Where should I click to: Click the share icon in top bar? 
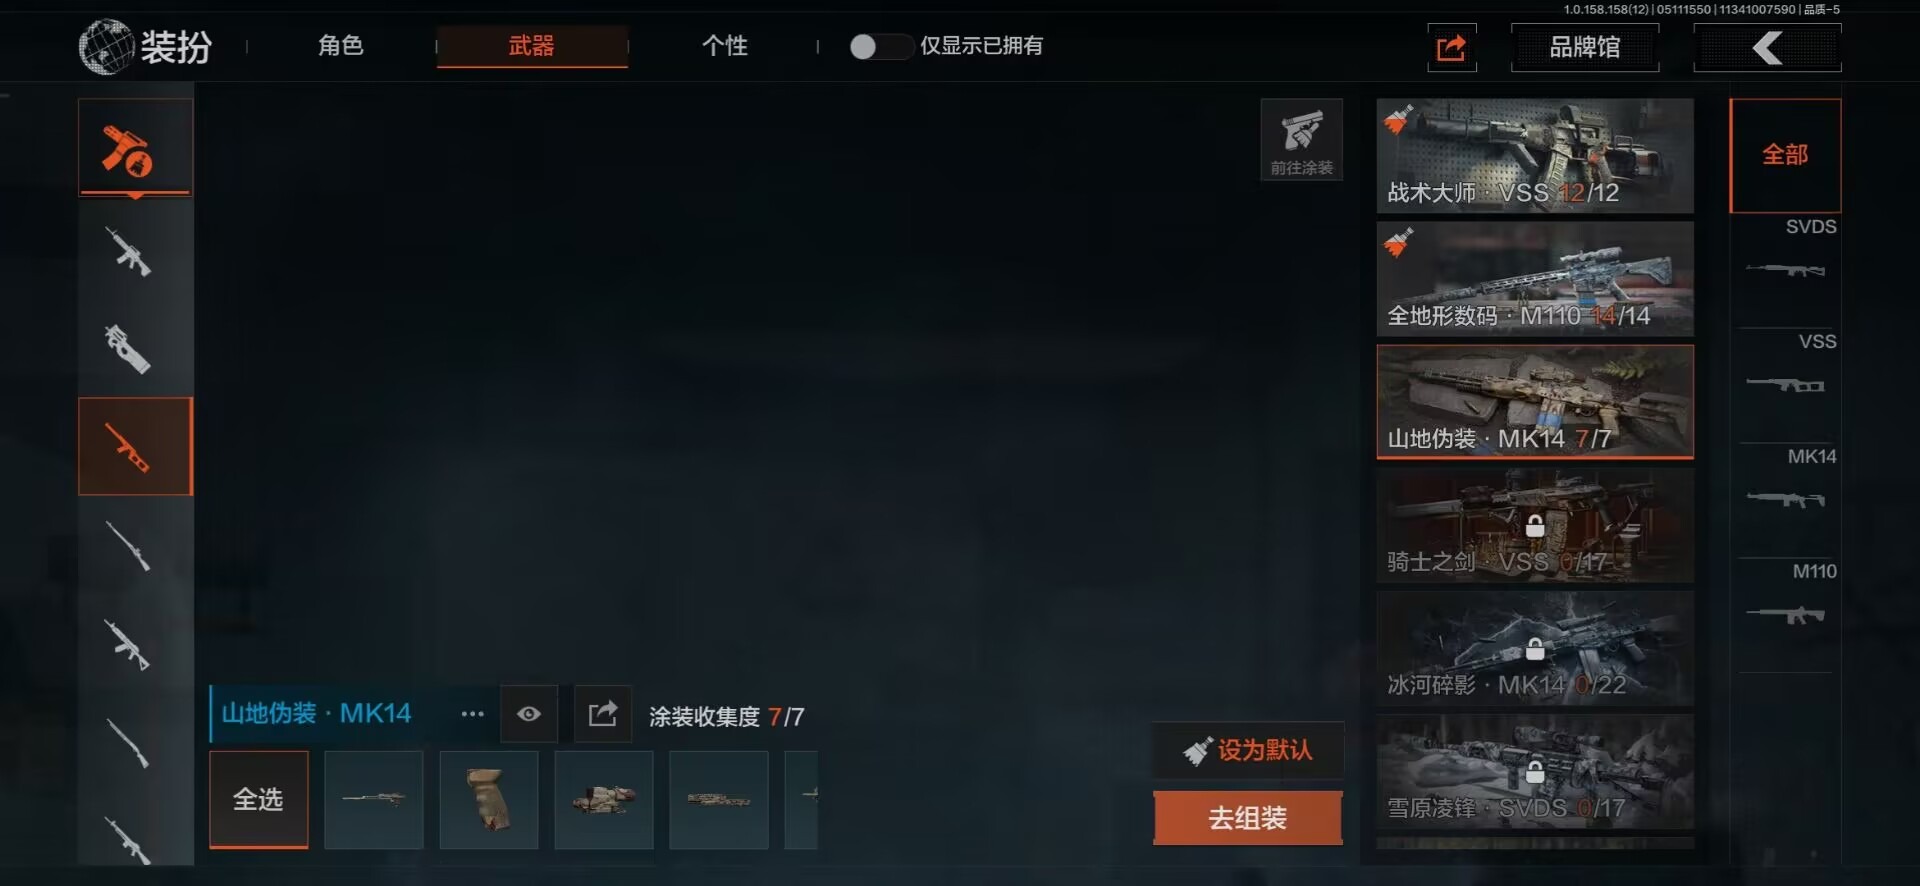click(x=1451, y=48)
